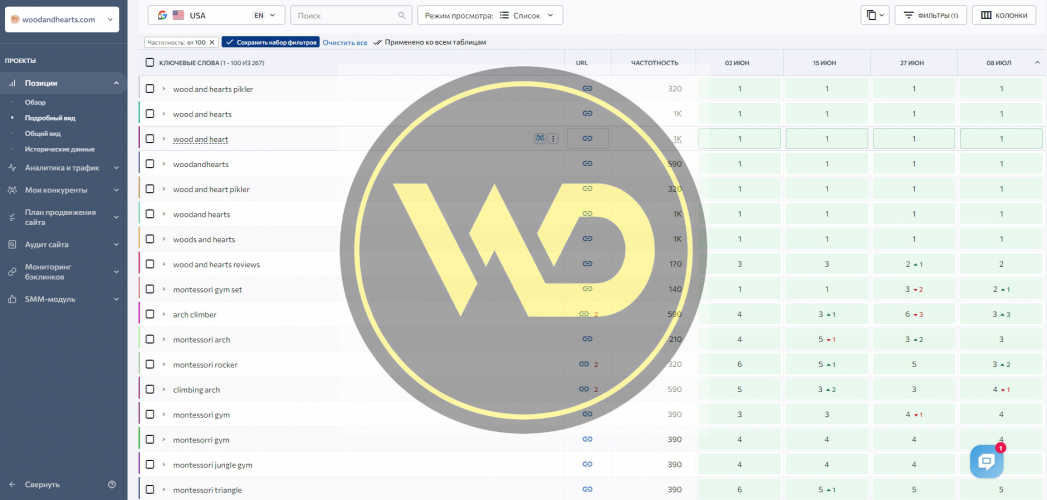Click the search magnifier icon
The height and width of the screenshot is (500, 1047).
(402, 16)
